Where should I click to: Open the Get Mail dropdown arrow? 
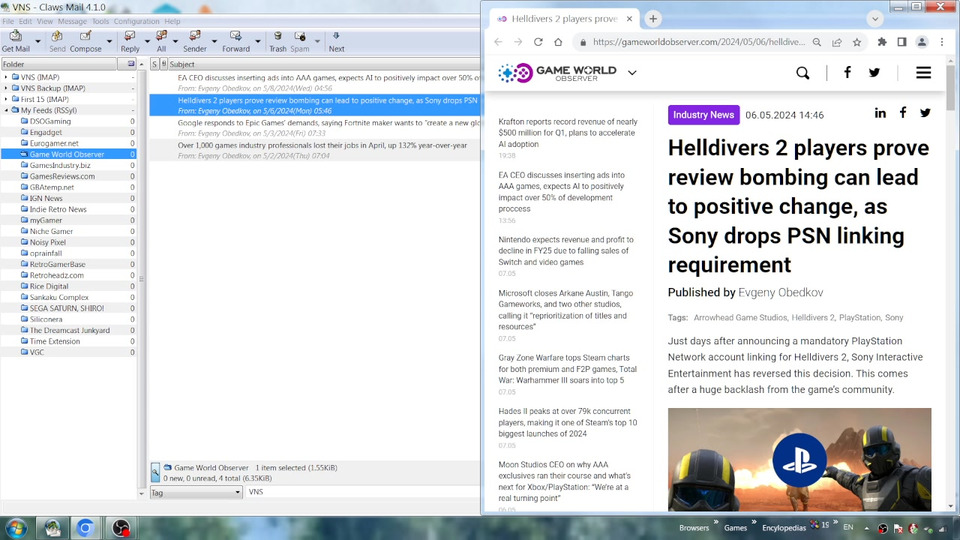click(37, 42)
